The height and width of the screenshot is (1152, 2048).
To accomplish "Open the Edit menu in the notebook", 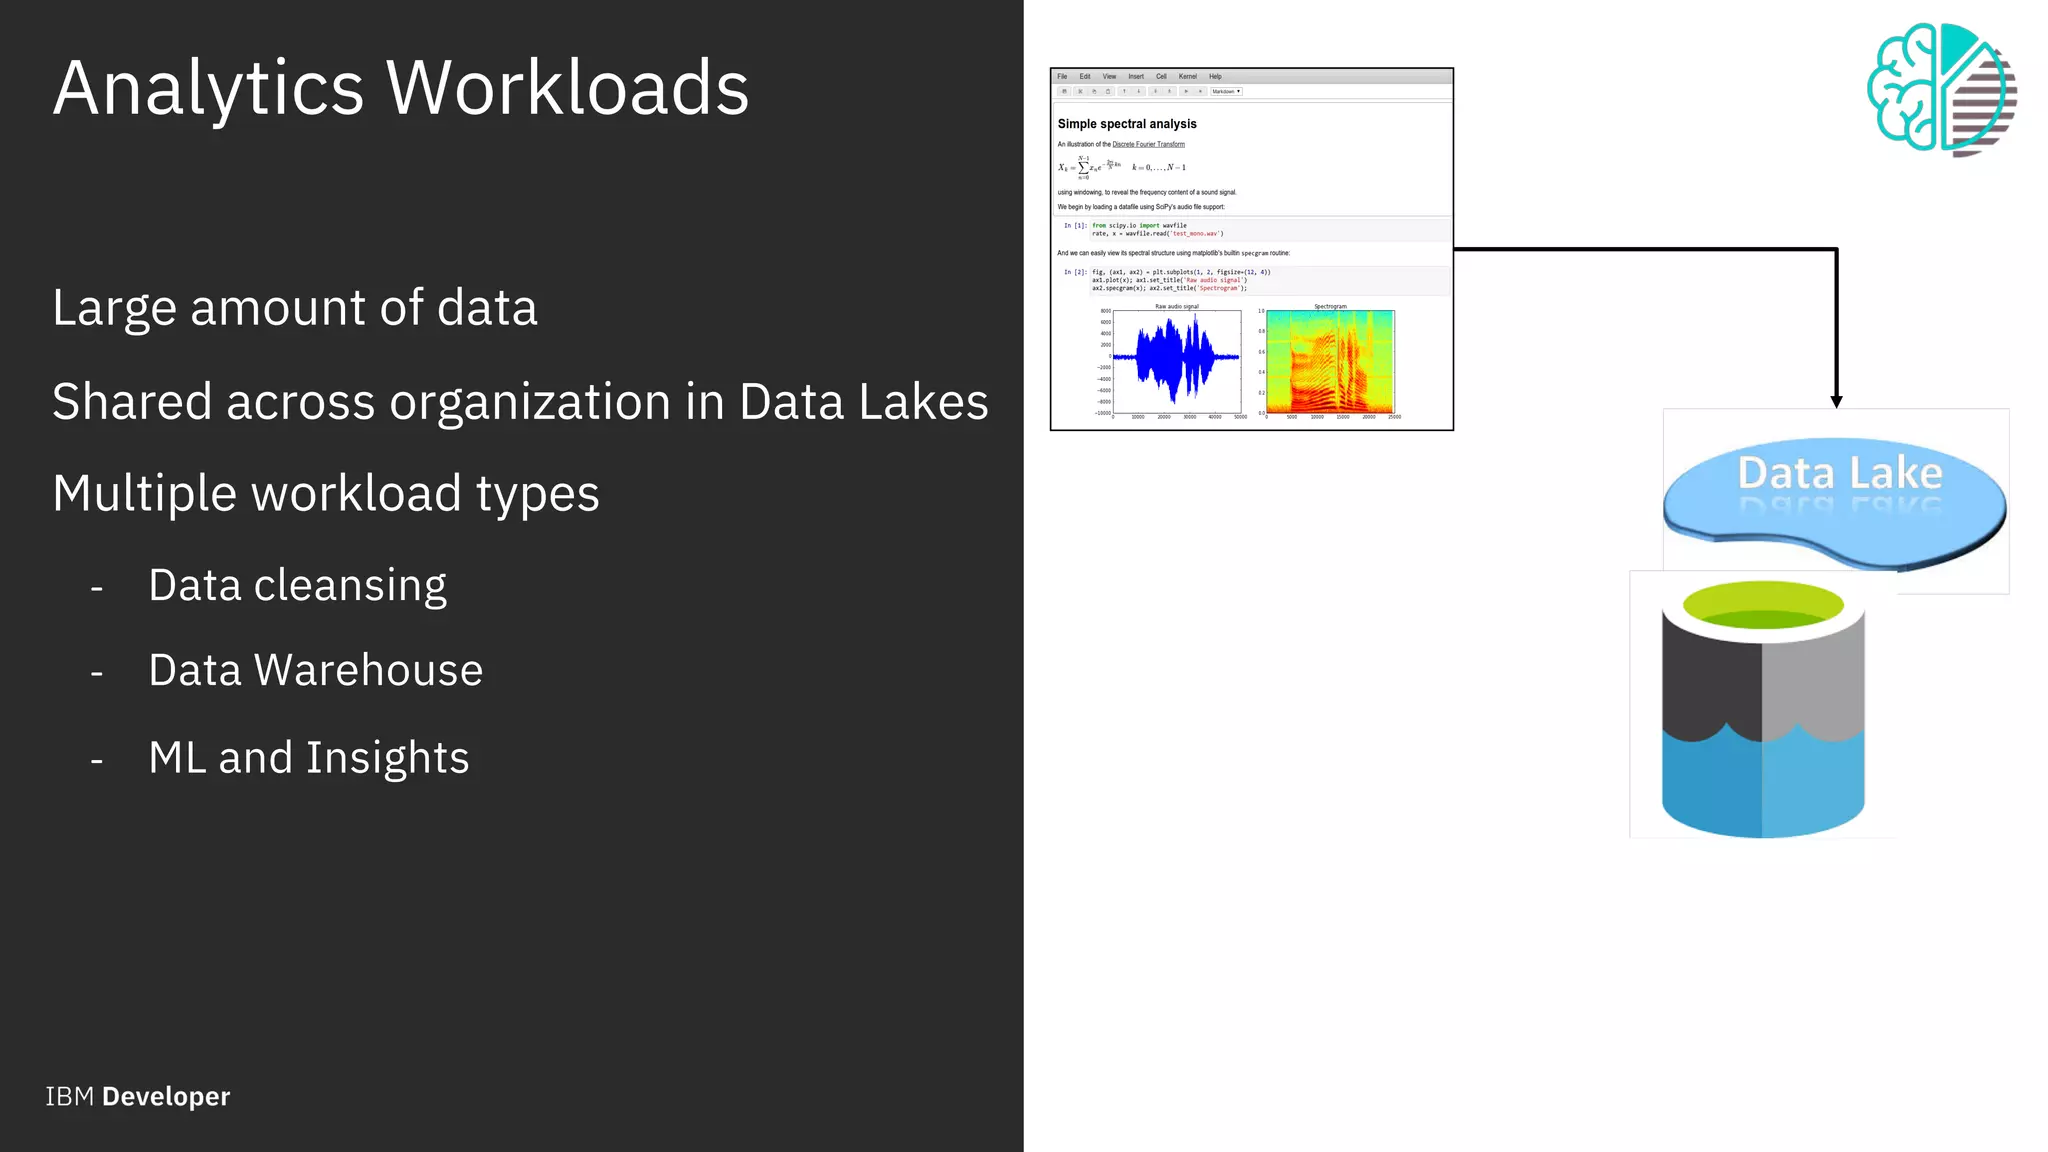I will coord(1085,76).
